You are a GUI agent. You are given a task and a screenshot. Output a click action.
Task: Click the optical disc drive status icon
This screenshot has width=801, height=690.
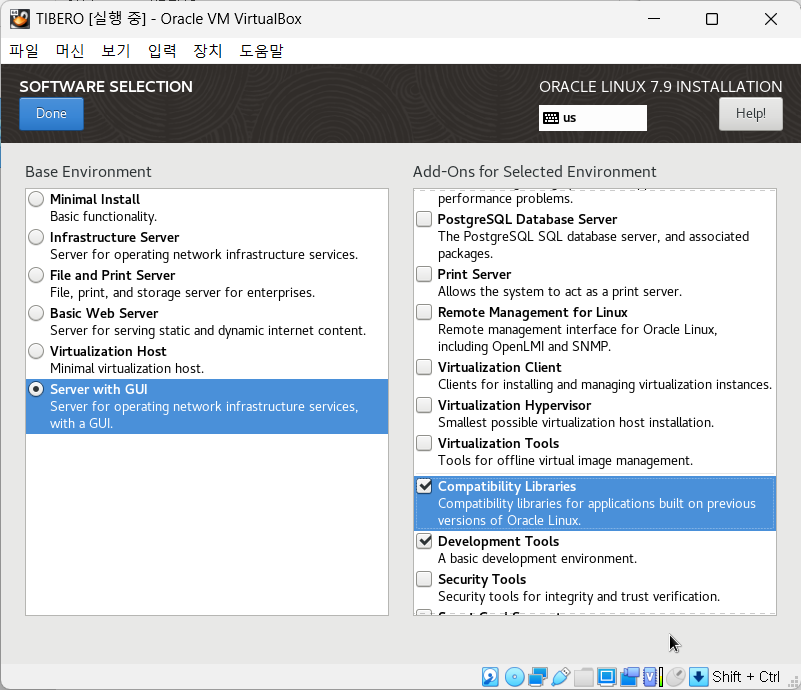[514, 677]
